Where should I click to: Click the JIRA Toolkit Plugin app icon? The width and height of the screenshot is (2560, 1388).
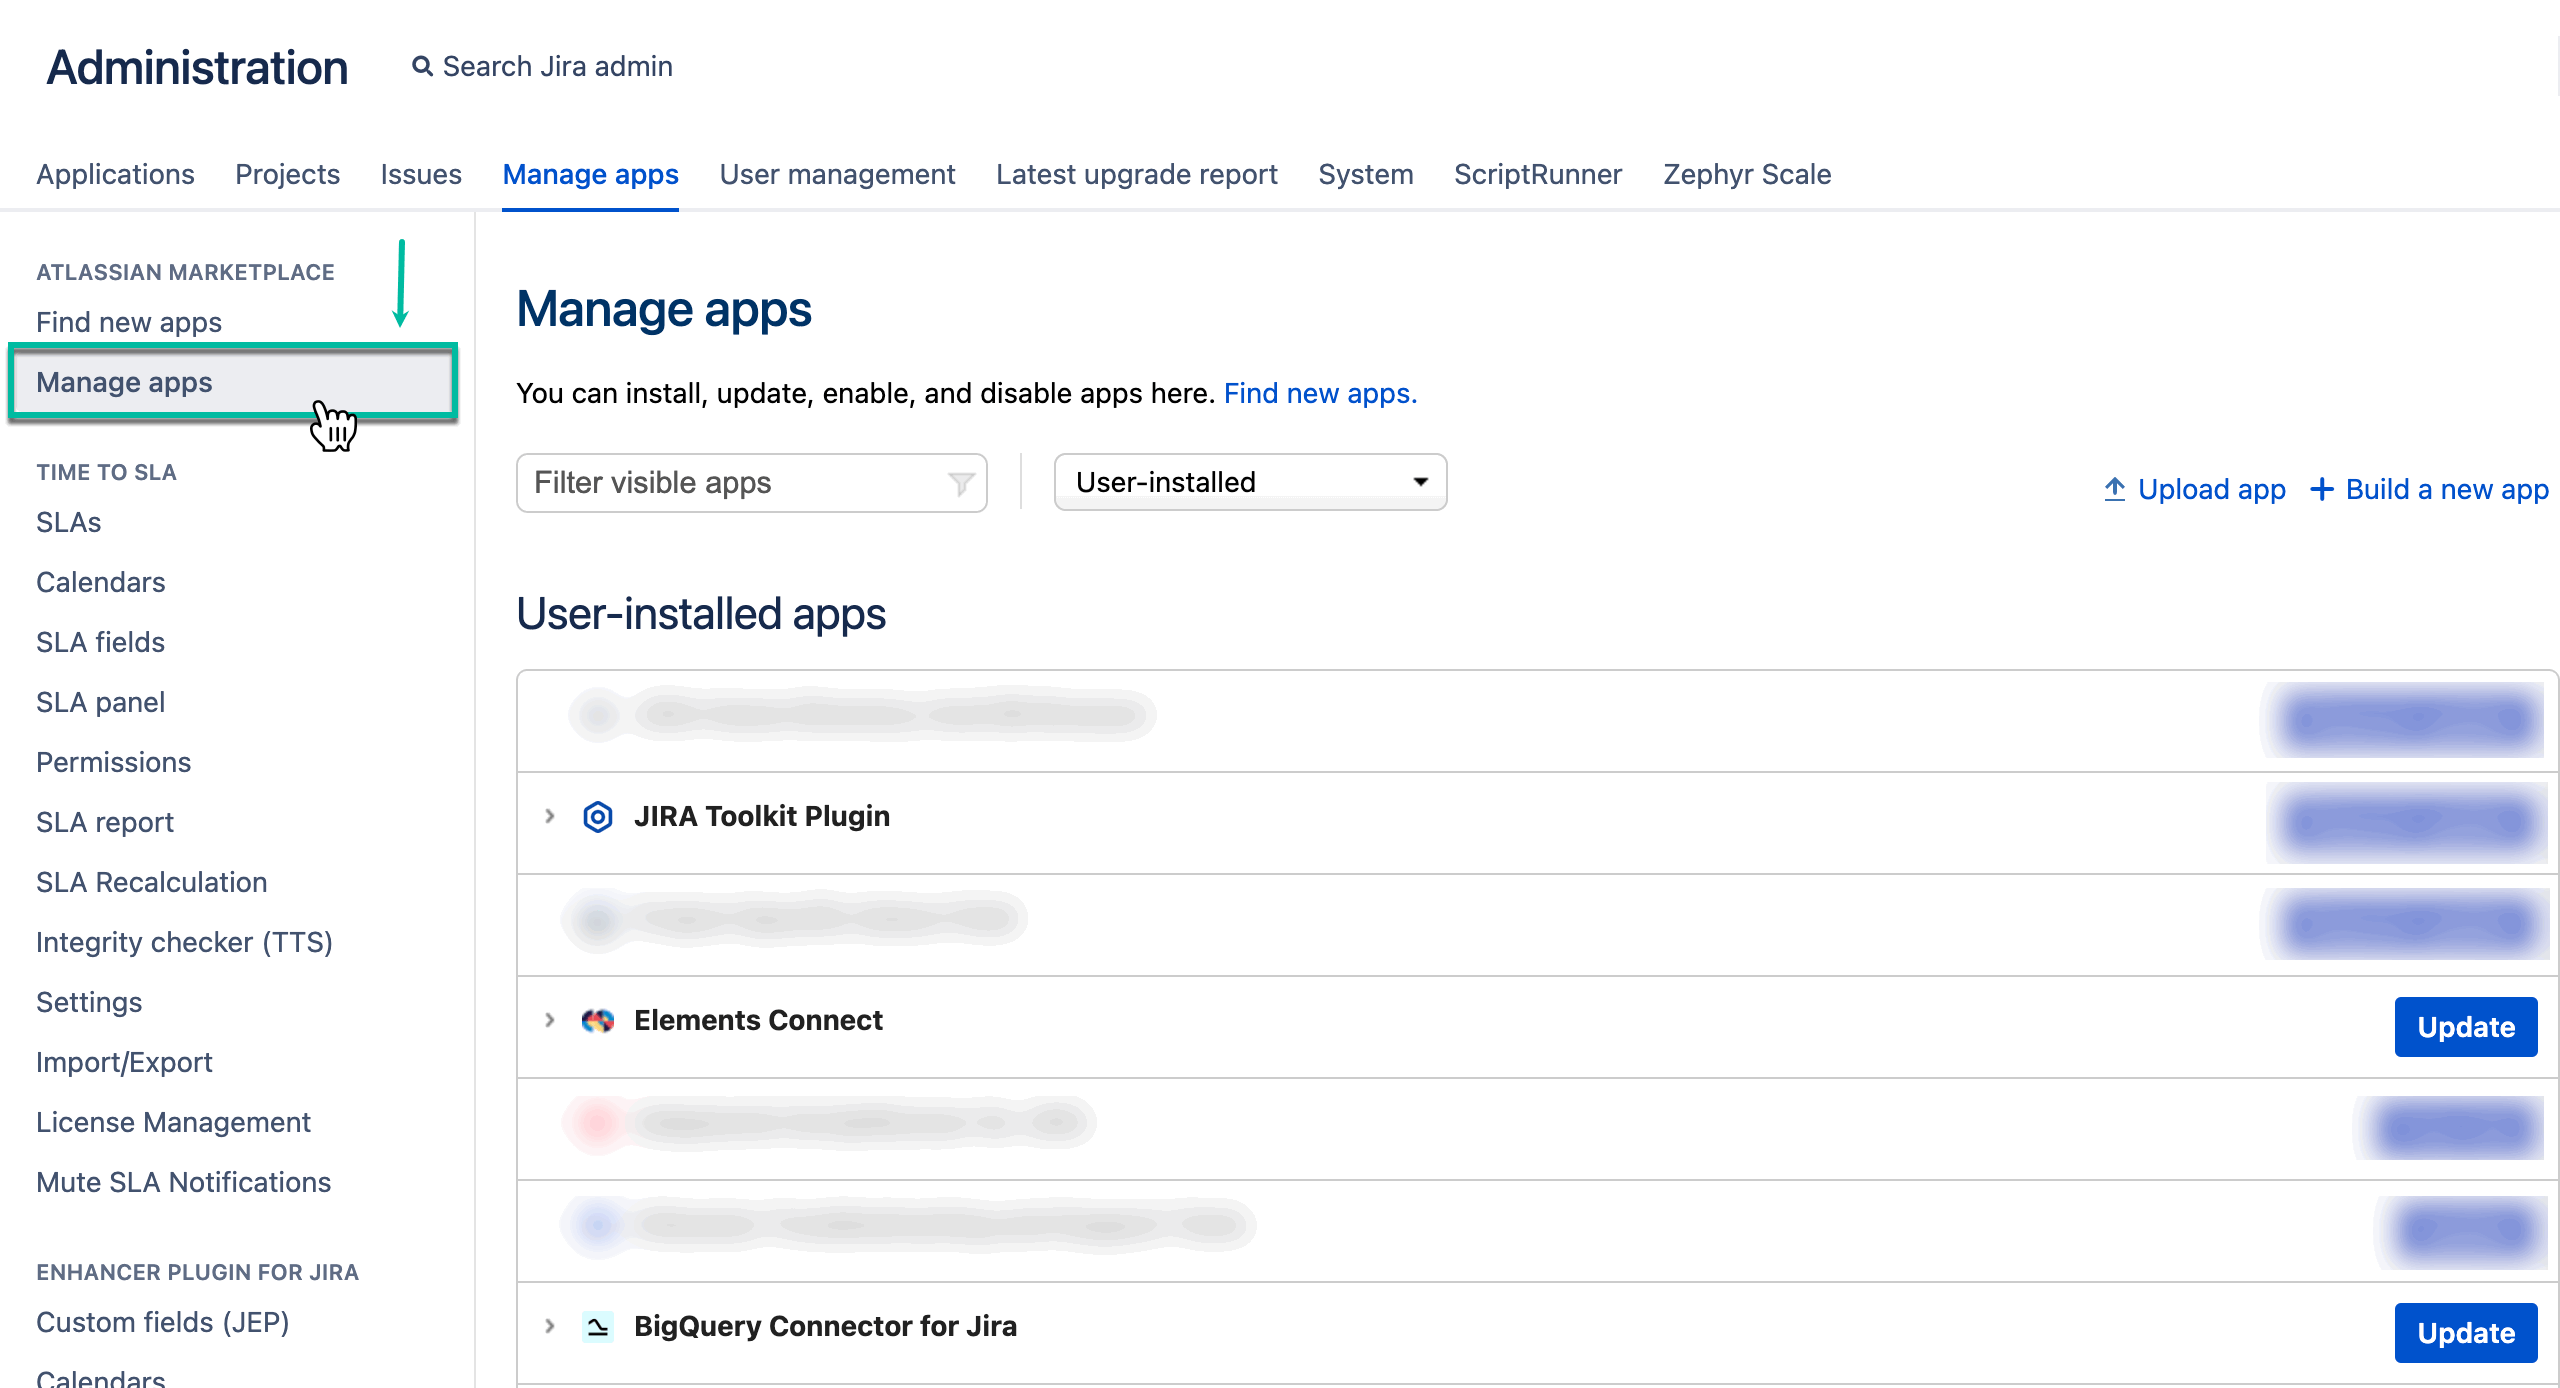[x=597, y=817]
